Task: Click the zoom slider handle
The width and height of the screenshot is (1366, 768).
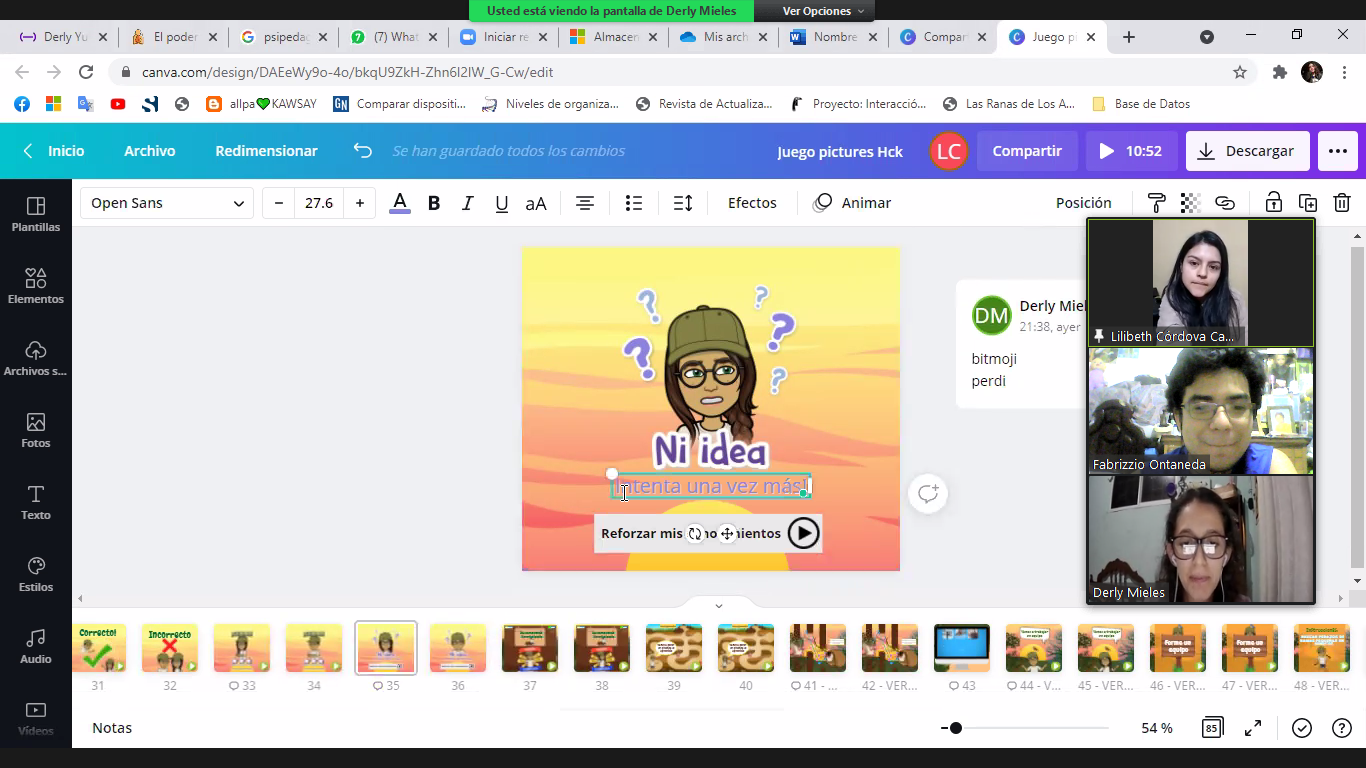Action: (x=956, y=728)
